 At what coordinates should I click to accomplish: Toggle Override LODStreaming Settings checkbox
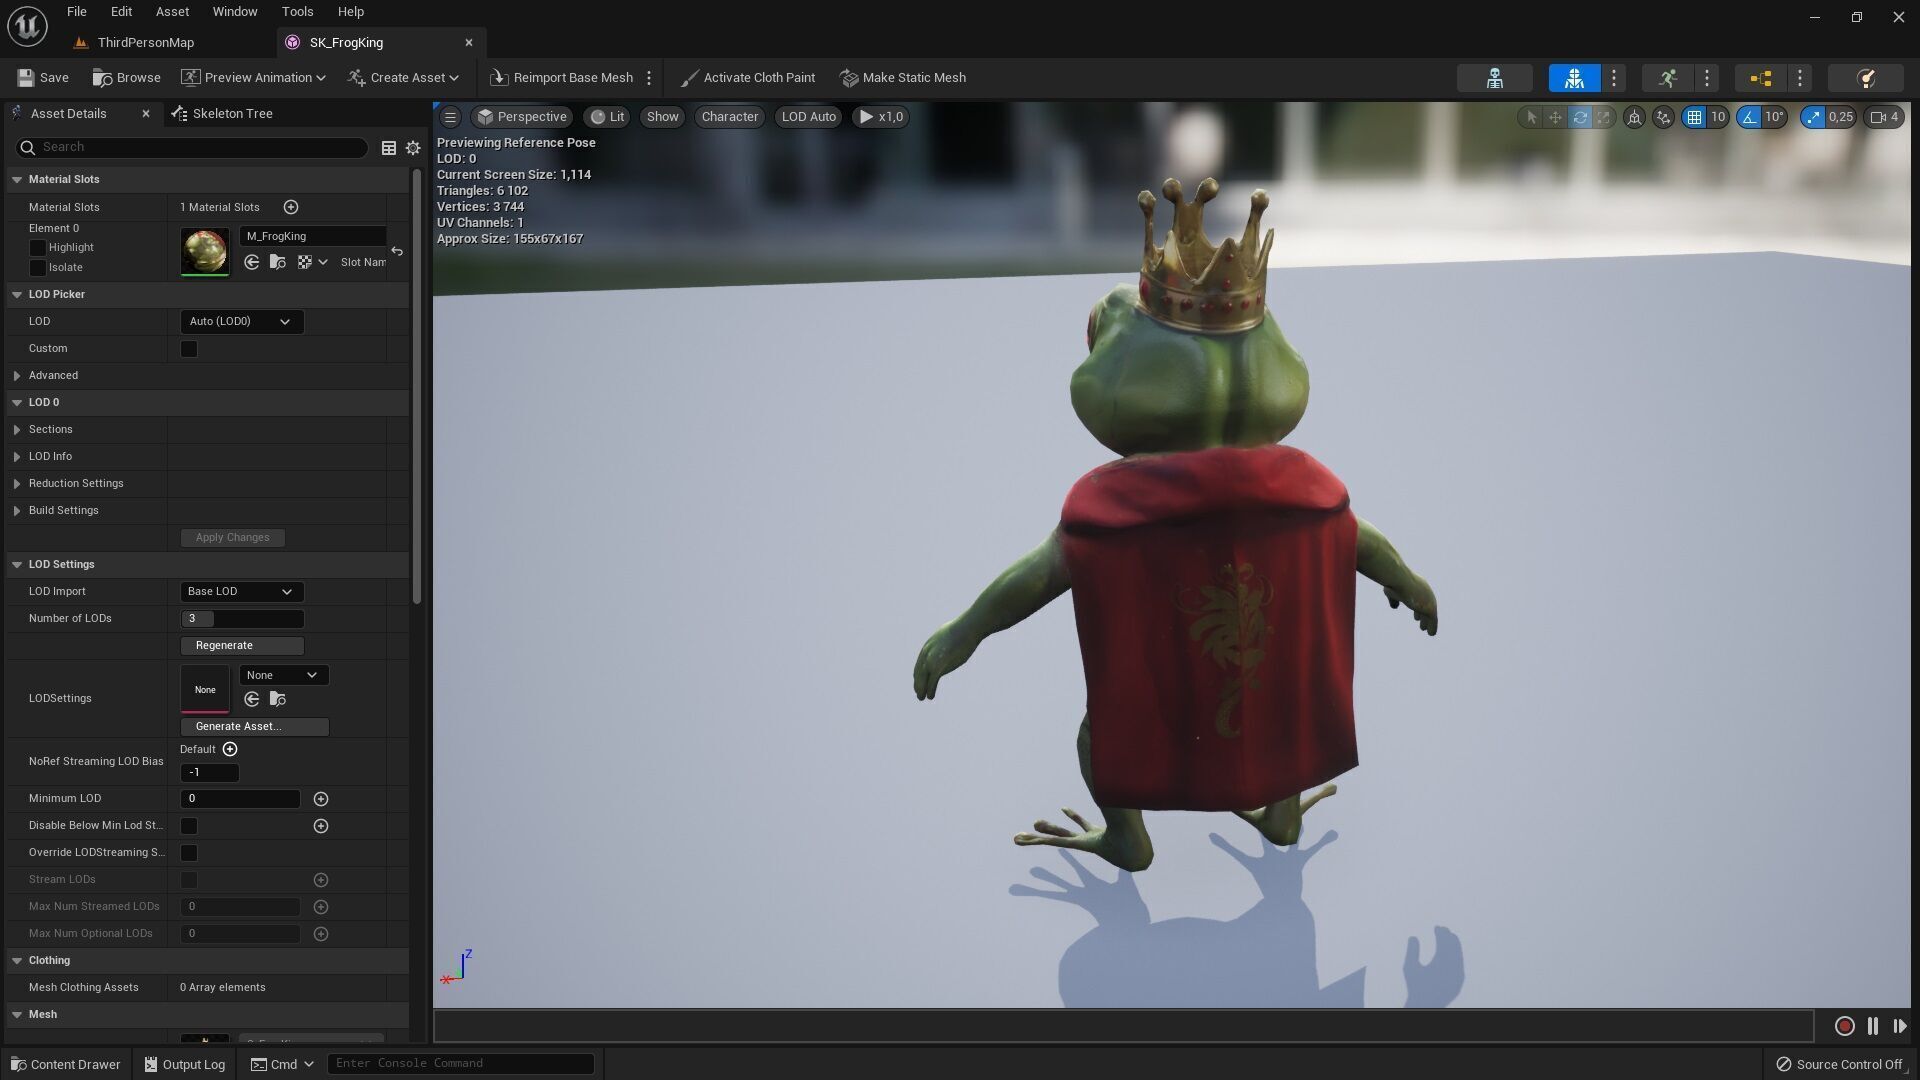click(189, 853)
